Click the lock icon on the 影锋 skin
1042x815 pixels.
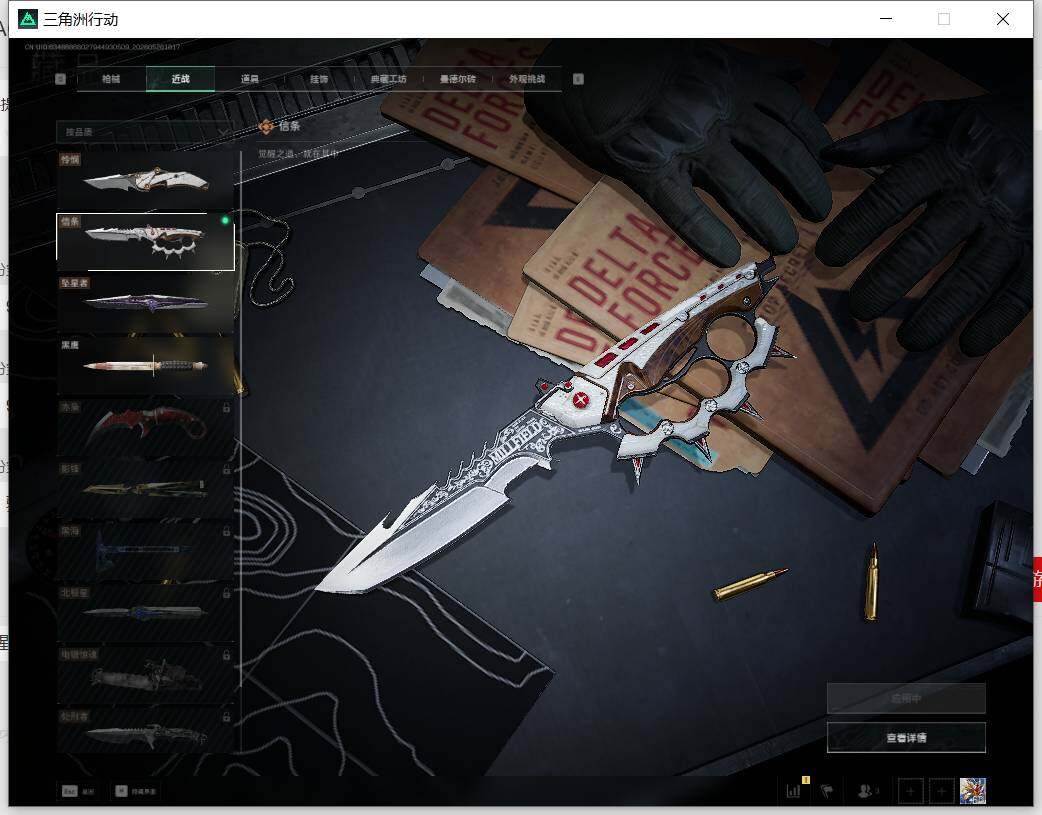pyautogui.click(x=226, y=469)
